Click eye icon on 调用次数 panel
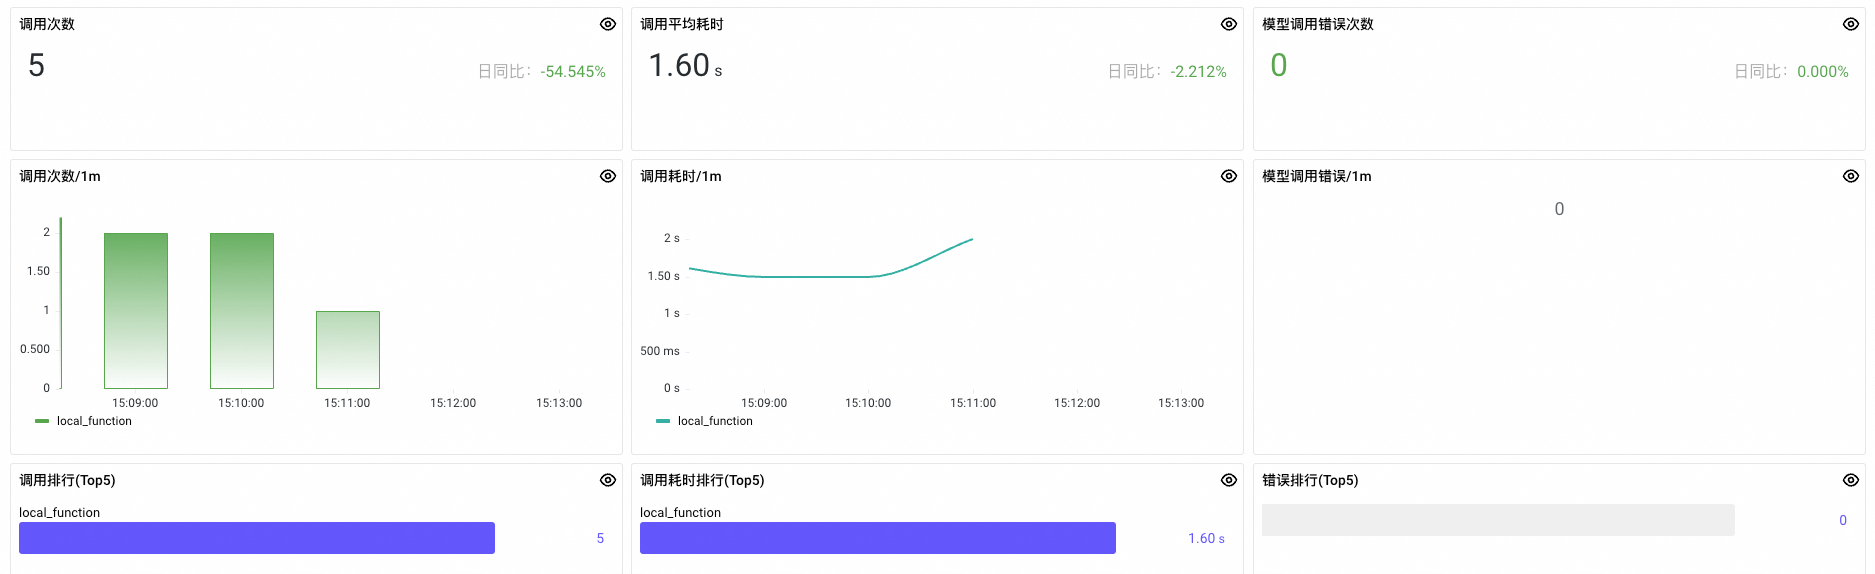Image resolution: width=1875 pixels, height=574 pixels. coord(608,24)
